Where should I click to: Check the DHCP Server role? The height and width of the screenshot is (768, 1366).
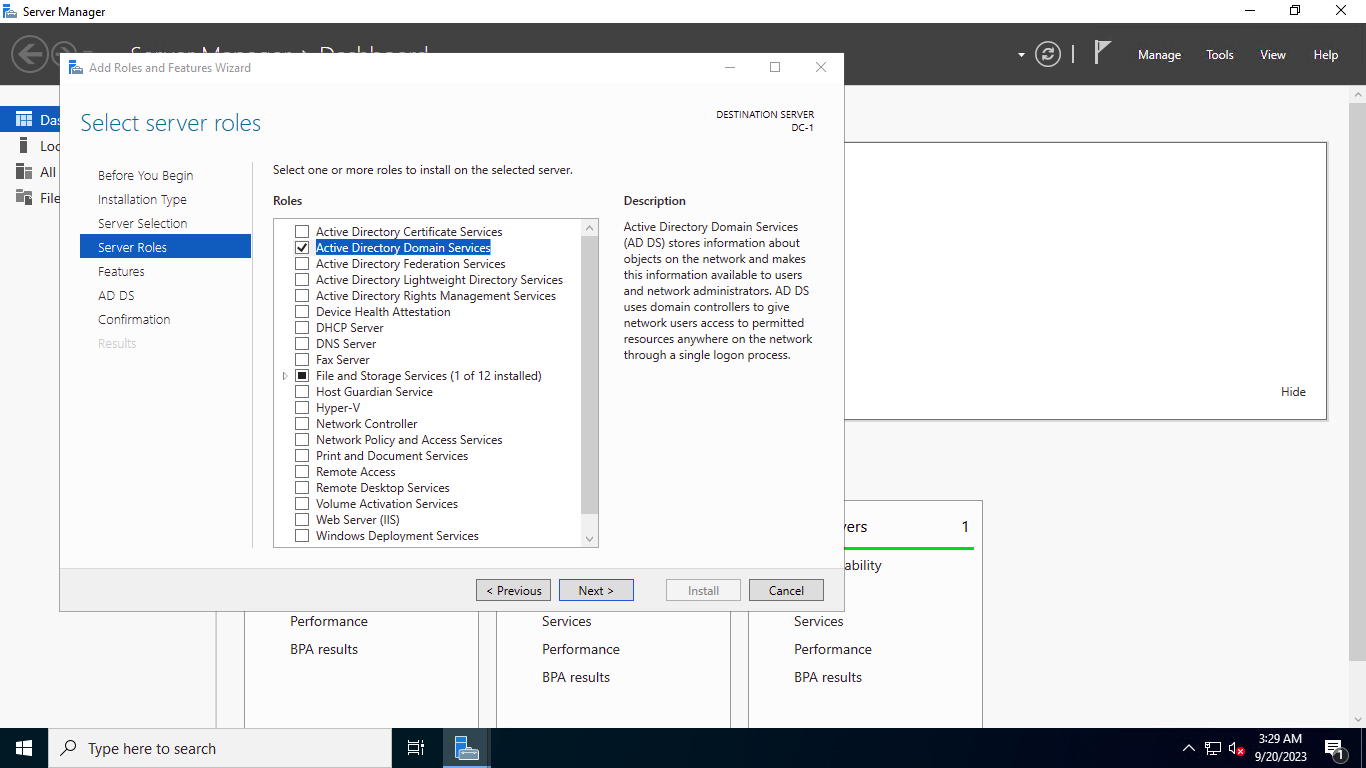tap(302, 327)
